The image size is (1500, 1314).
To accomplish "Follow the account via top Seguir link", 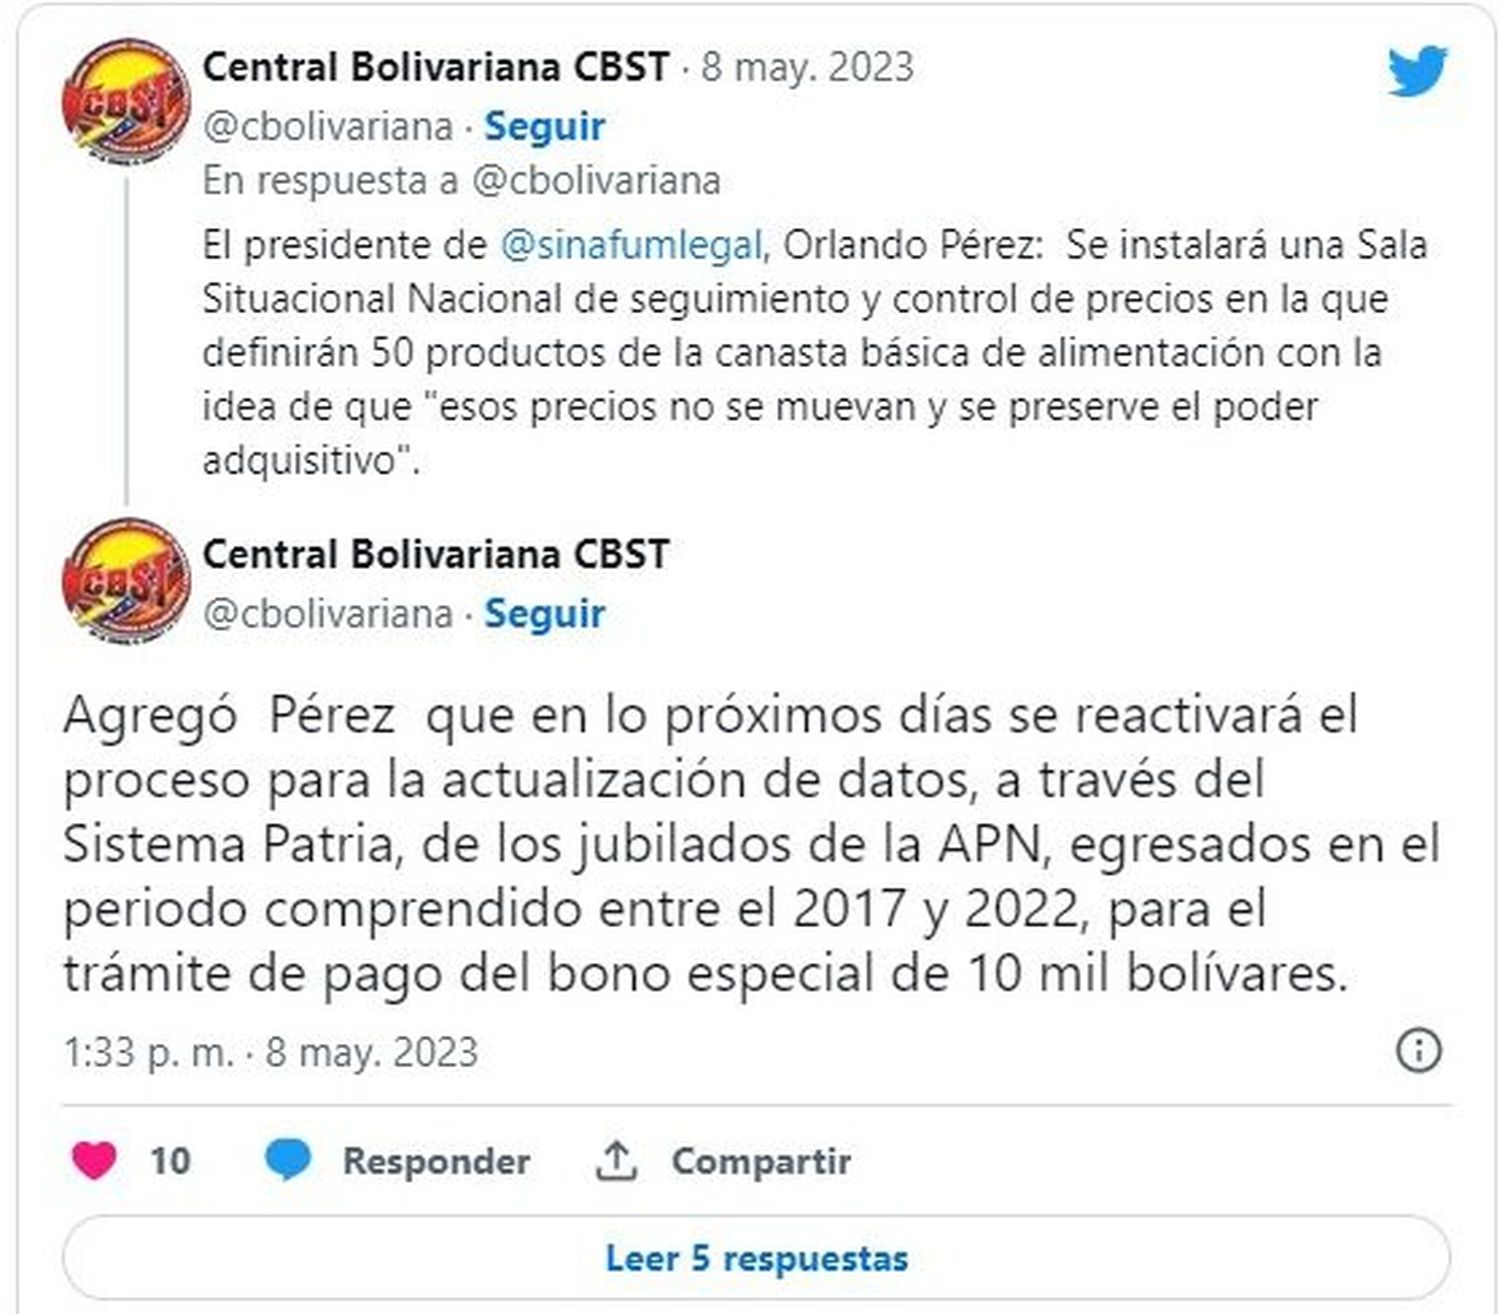I will pos(544,127).
